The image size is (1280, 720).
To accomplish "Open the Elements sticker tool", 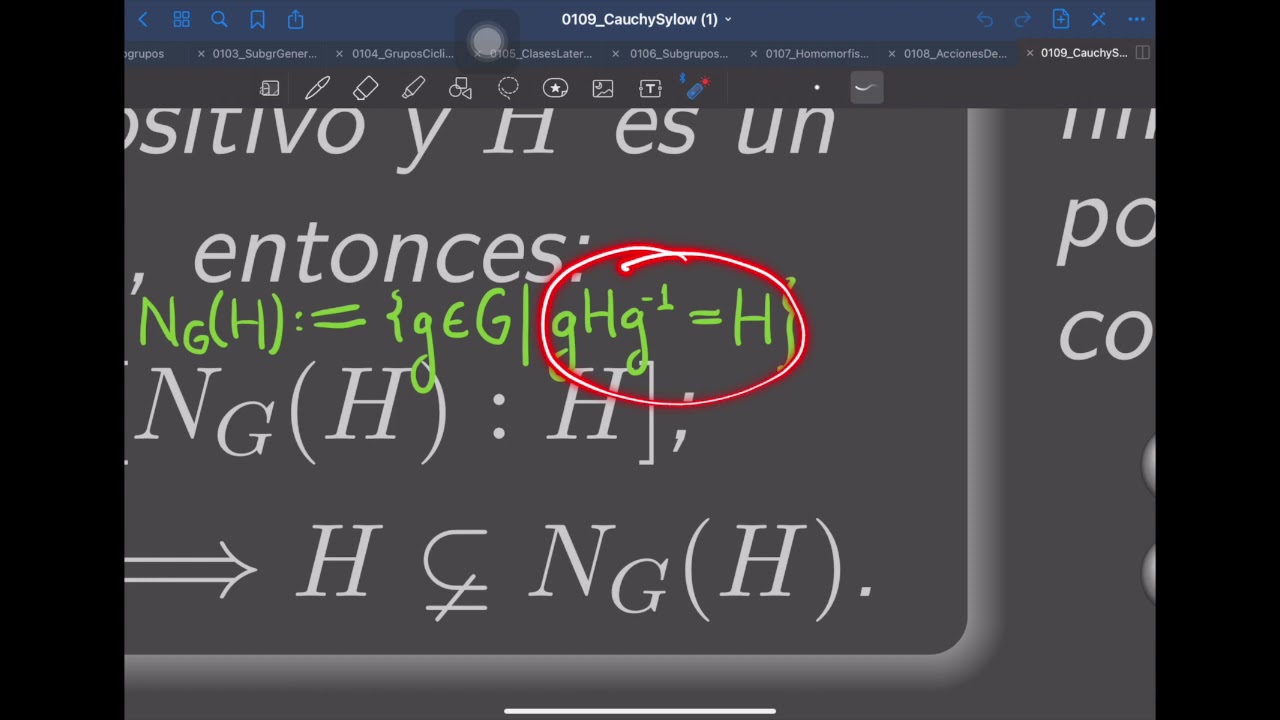I will coord(555,88).
